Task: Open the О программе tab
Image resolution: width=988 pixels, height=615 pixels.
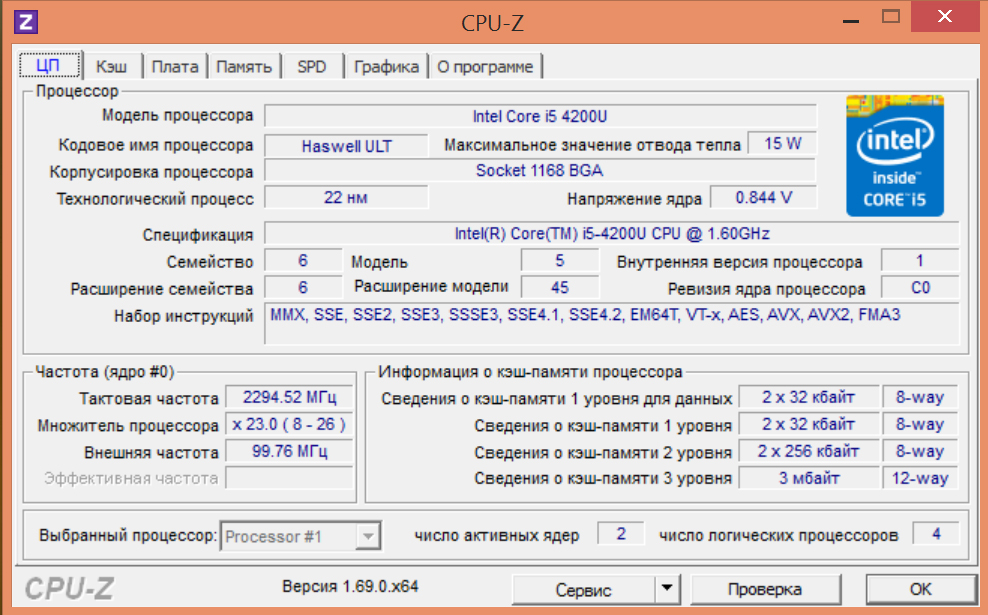Action: [x=485, y=67]
